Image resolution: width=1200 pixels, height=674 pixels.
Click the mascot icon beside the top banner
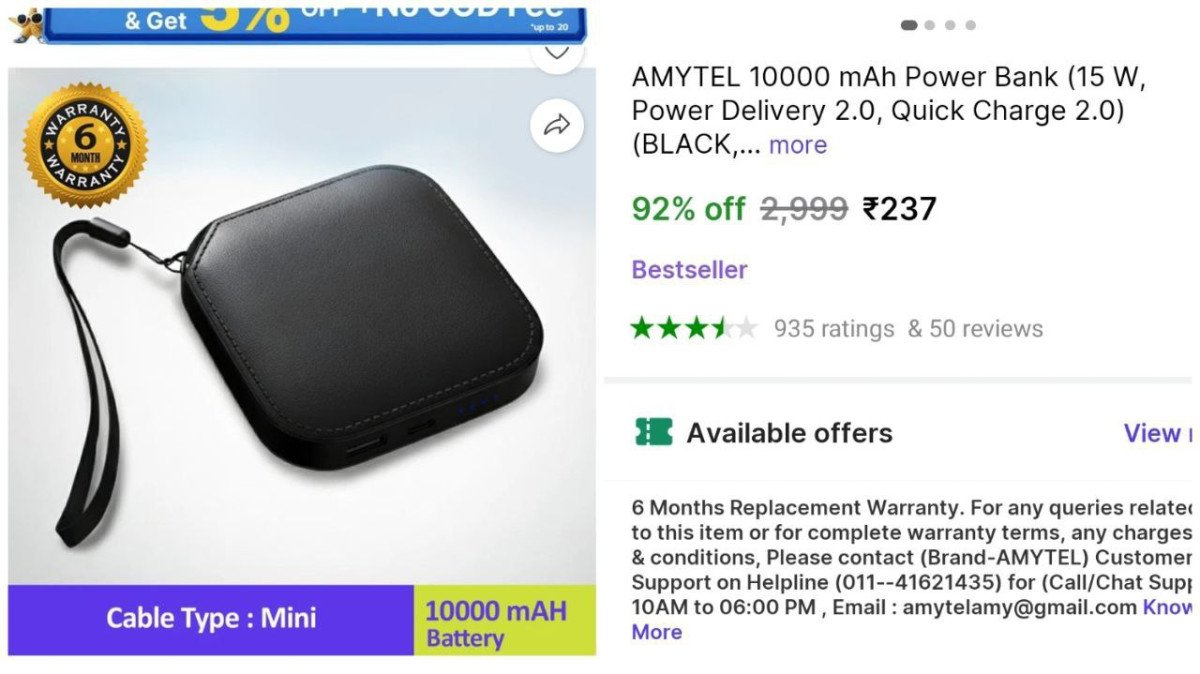pyautogui.click(x=24, y=24)
